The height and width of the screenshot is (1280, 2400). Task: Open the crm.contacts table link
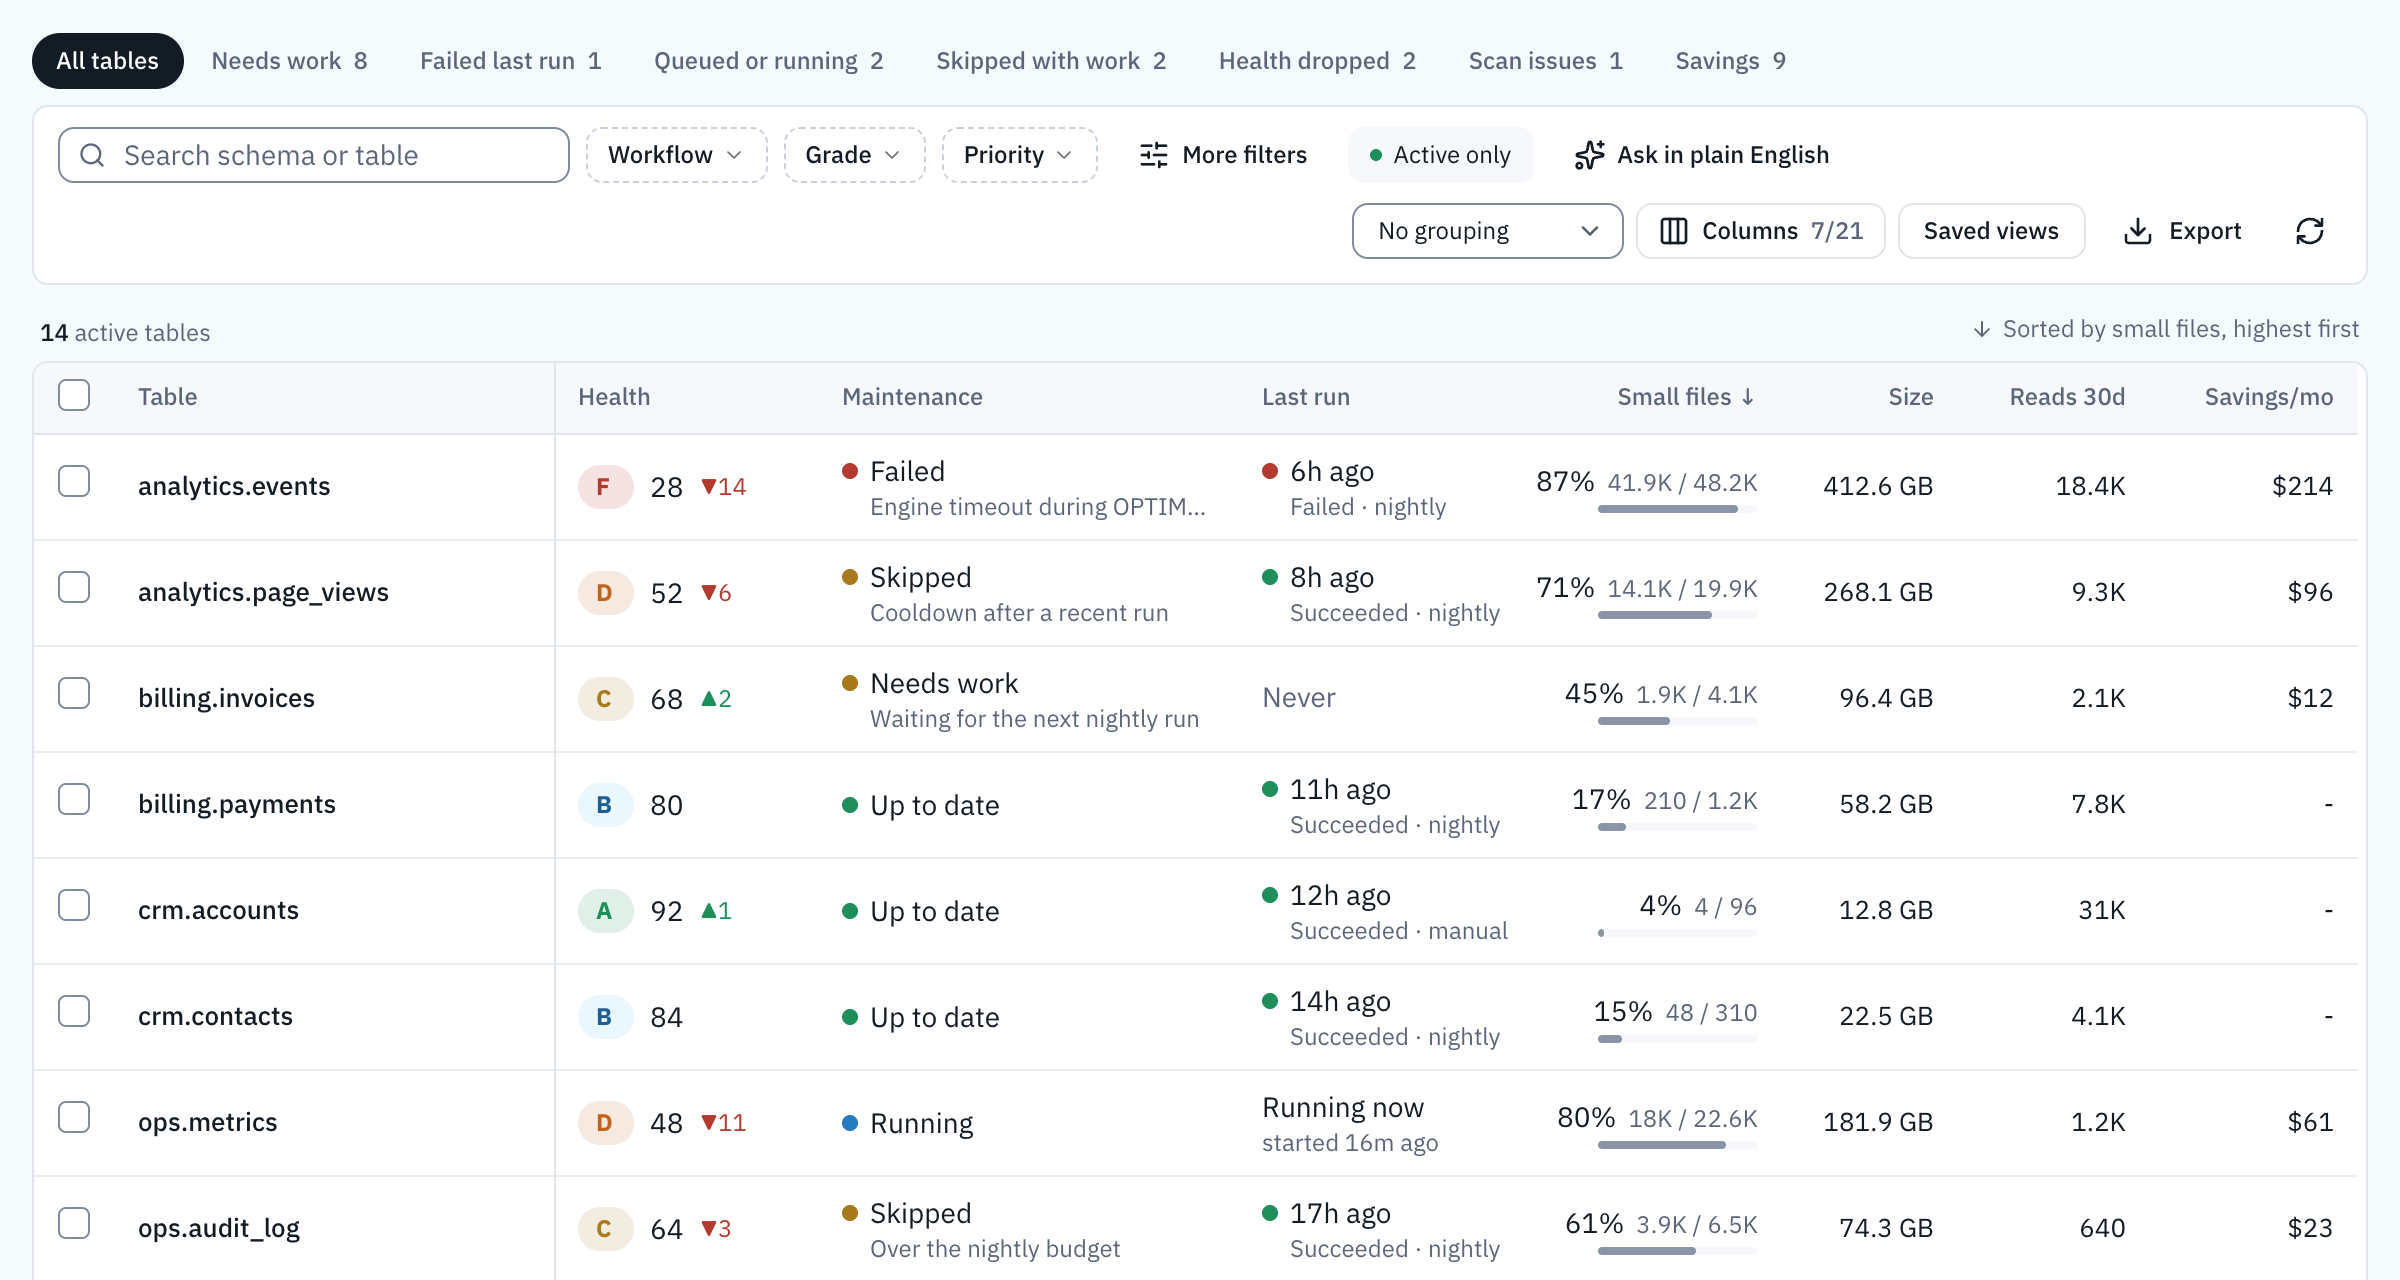(x=215, y=1016)
